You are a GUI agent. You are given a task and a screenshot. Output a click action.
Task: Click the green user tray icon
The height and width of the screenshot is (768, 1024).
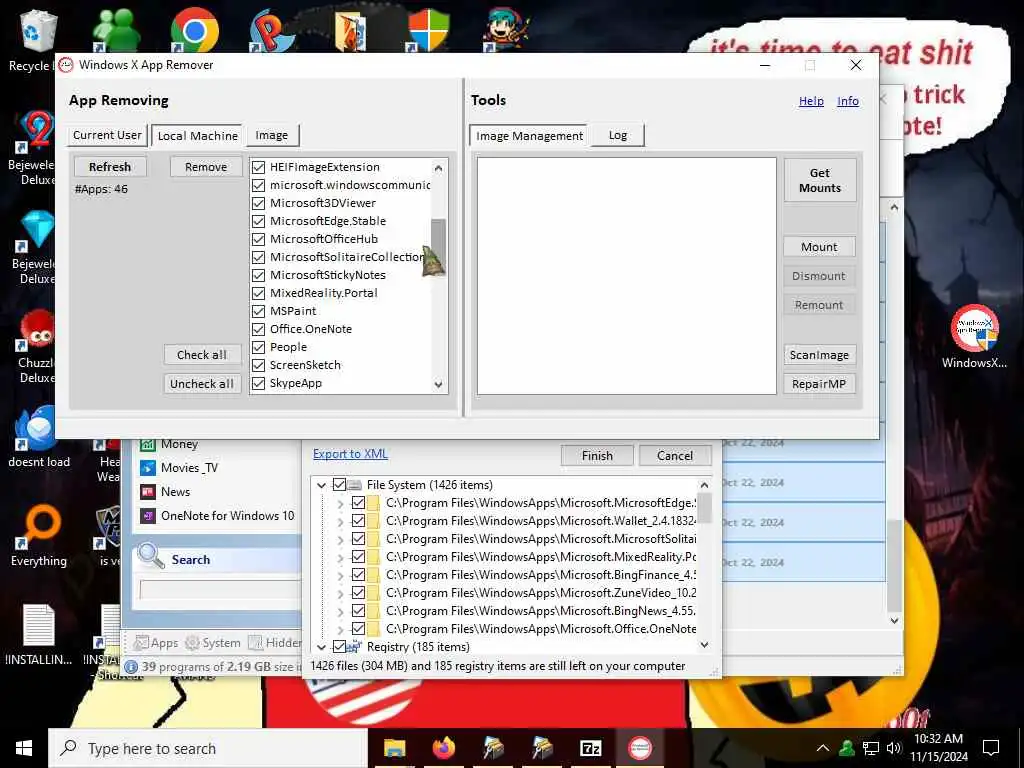tap(847, 748)
